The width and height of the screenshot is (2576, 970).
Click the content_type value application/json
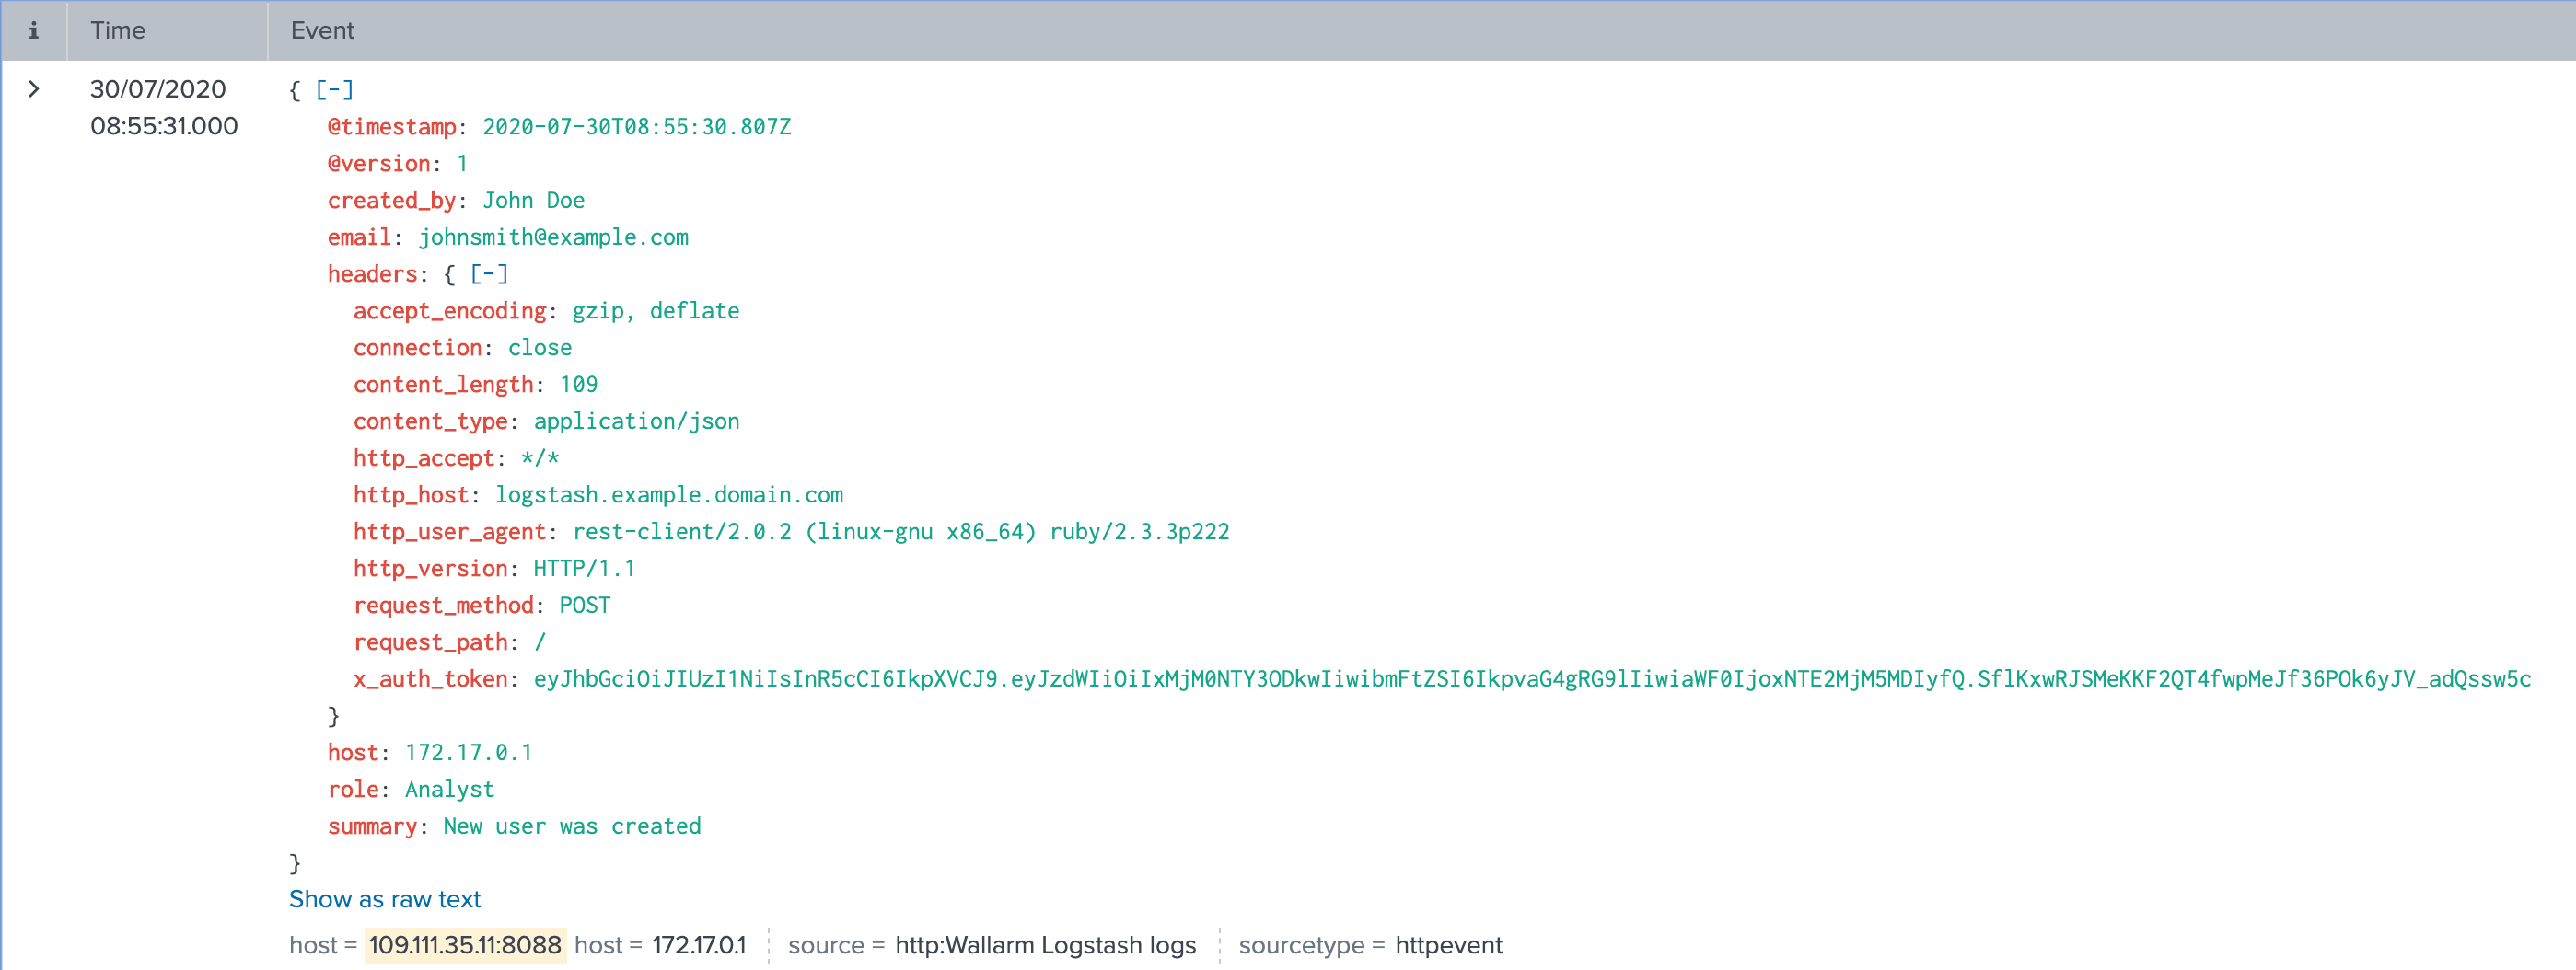pos(637,421)
